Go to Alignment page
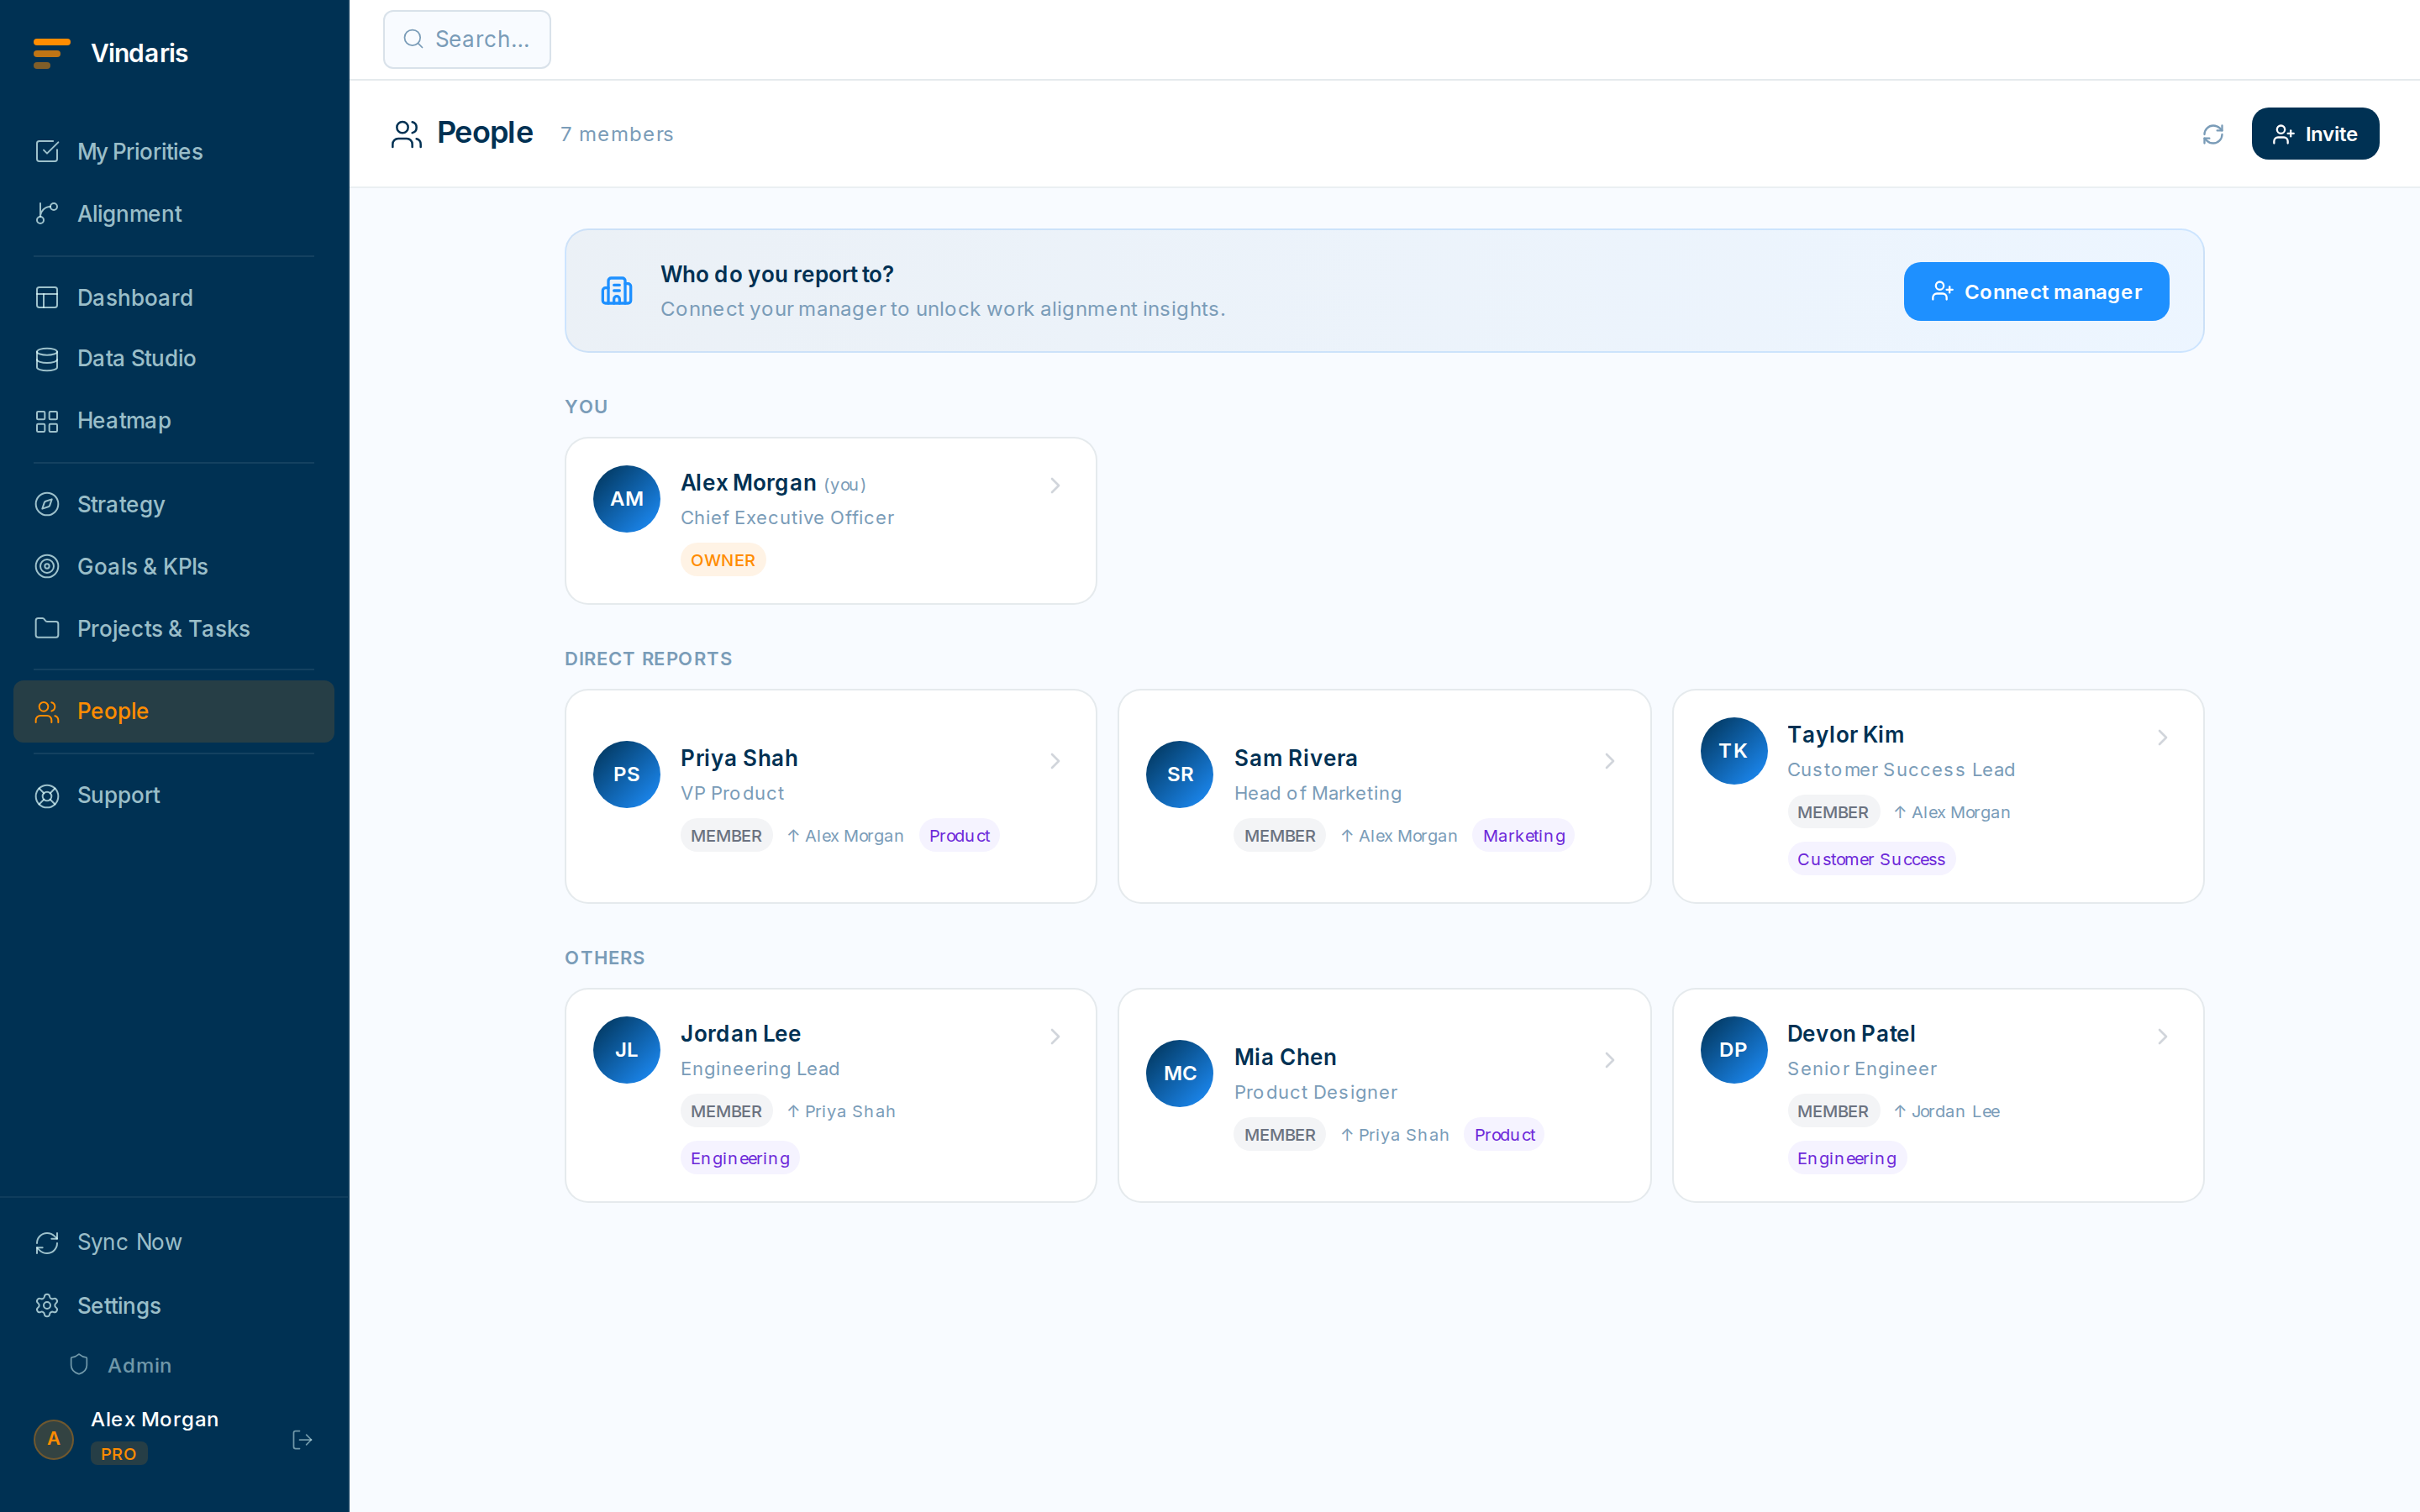Screen dimensions: 2420x1512 click(174, 213)
